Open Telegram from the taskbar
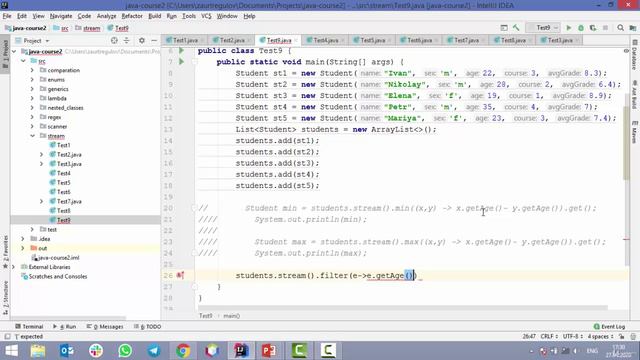Image resolution: width=640 pixels, height=360 pixels. (x=154, y=351)
